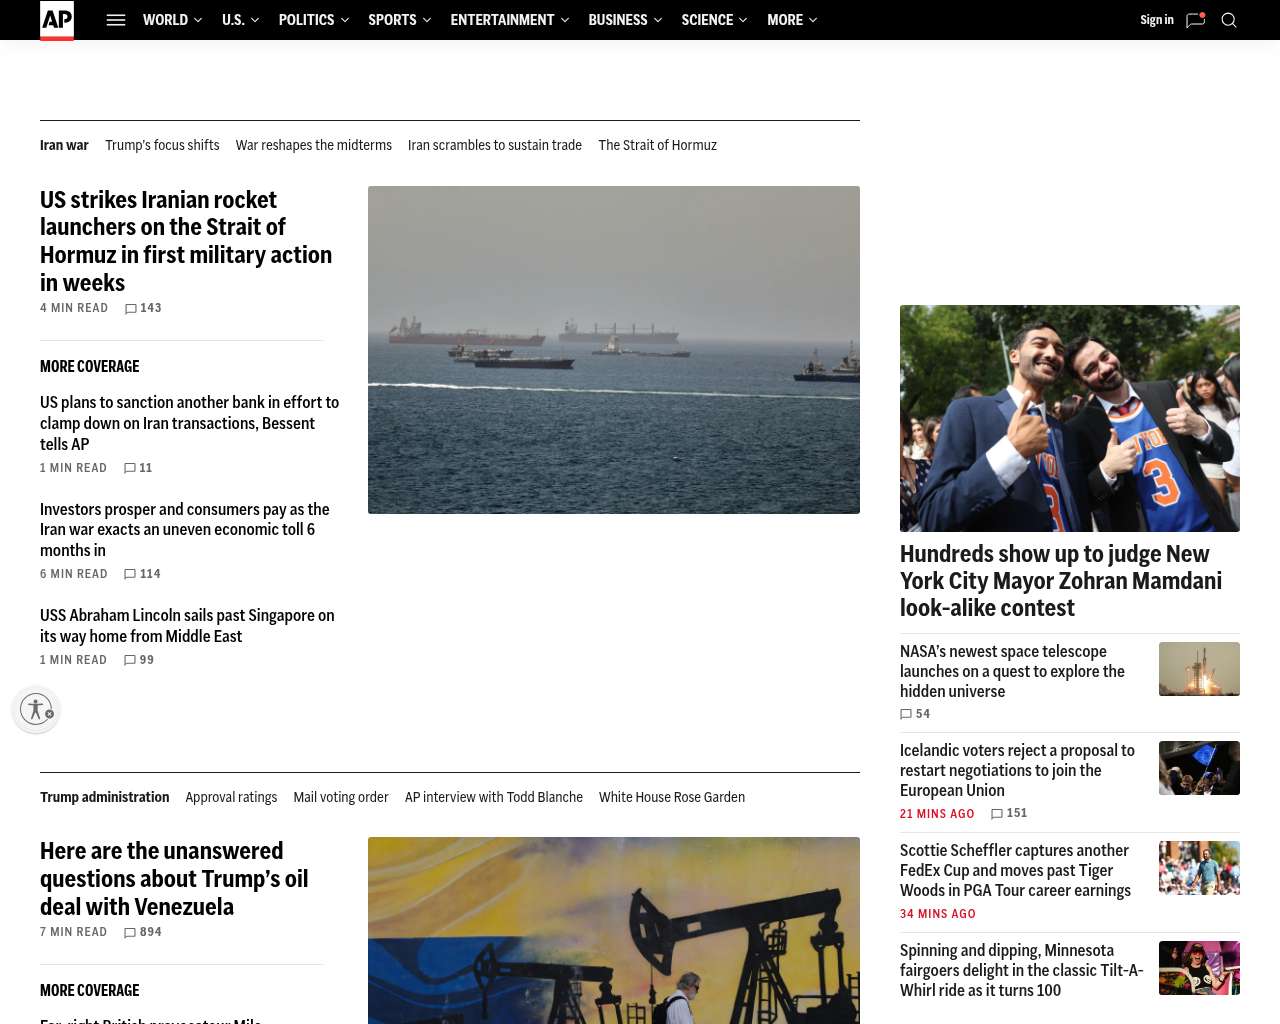Open comments icon showing 54
This screenshot has width=1280, height=1024.
[x=906, y=714]
